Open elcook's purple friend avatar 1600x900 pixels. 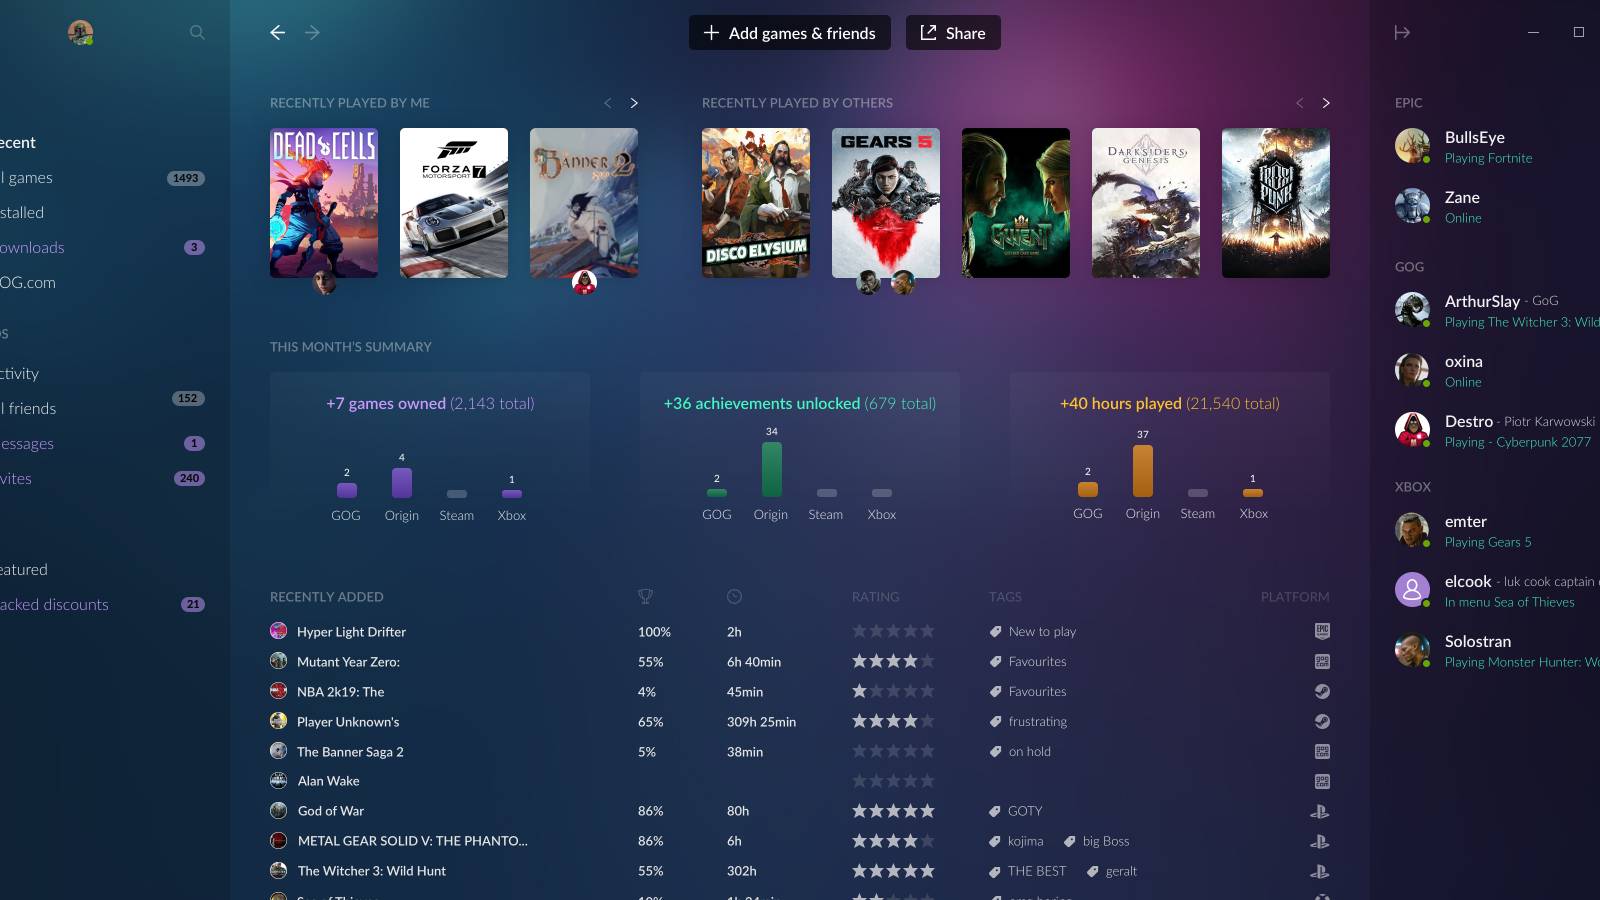(1412, 590)
